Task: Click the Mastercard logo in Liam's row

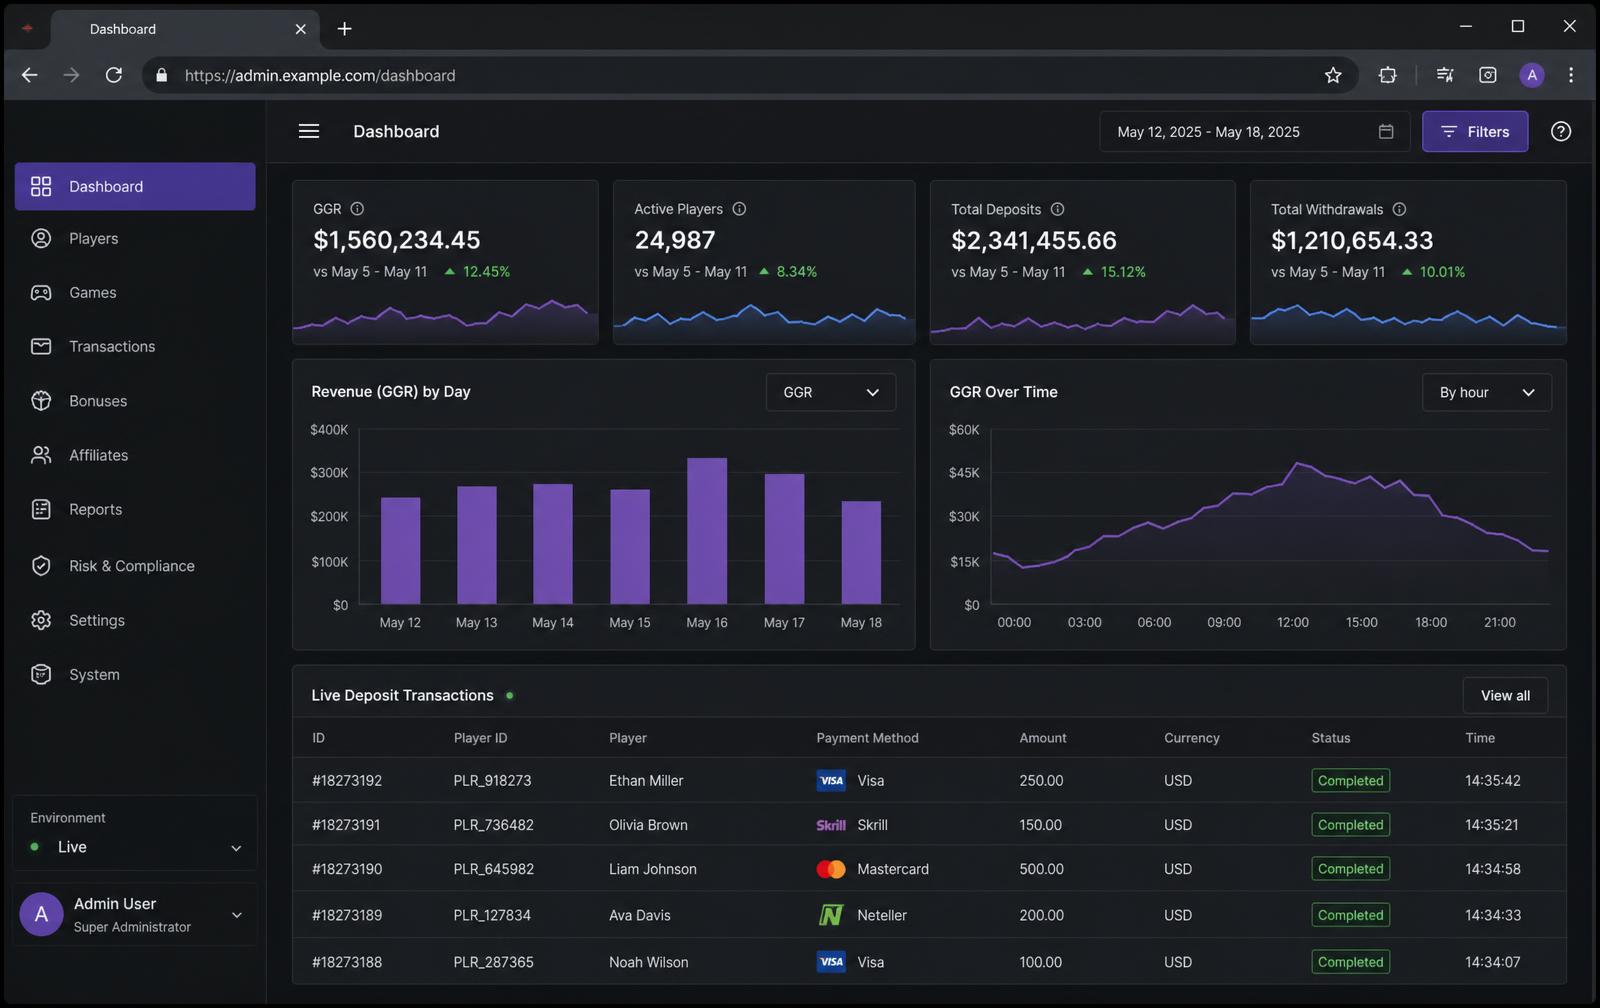Action: [831, 869]
